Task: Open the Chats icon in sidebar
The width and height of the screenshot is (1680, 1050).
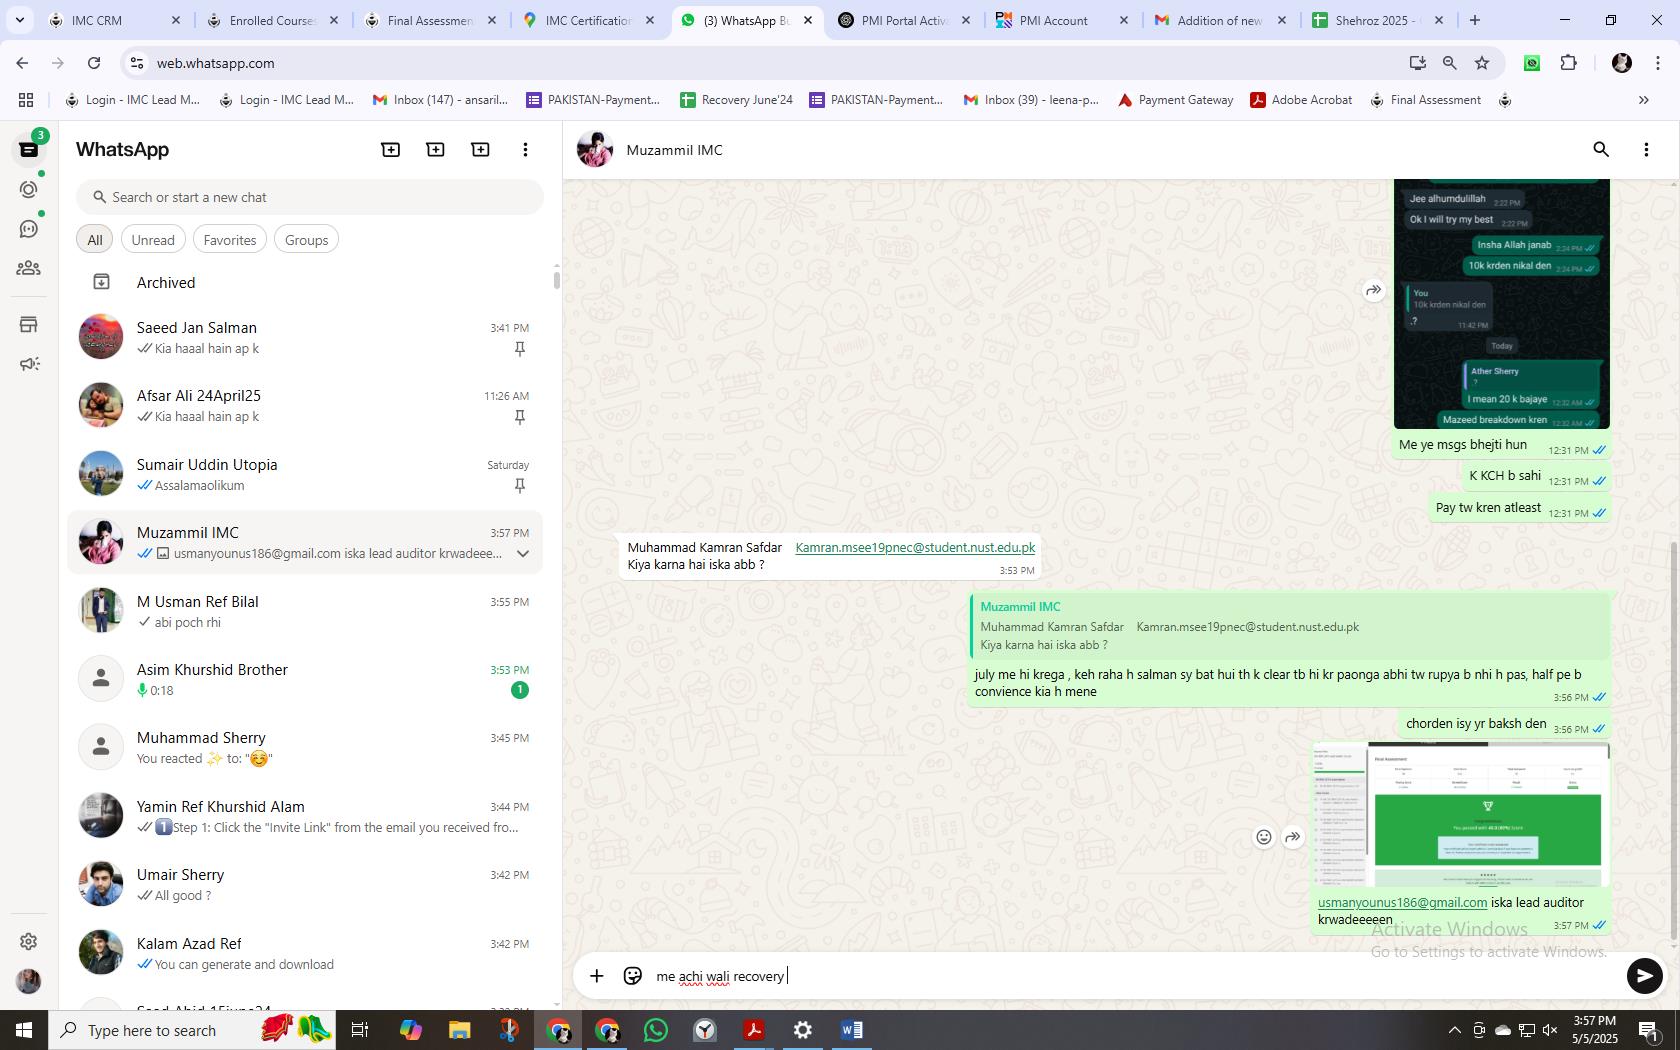Action: click(29, 150)
